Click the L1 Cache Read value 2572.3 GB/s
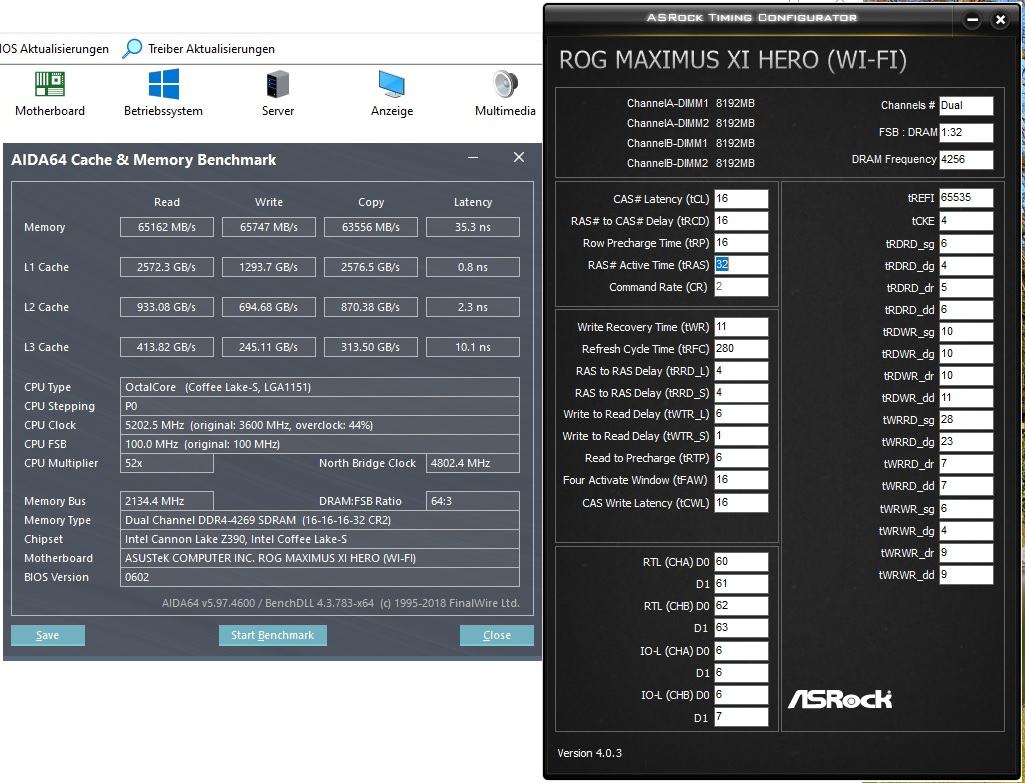Viewport: 1025px width, 783px height. tap(167, 267)
